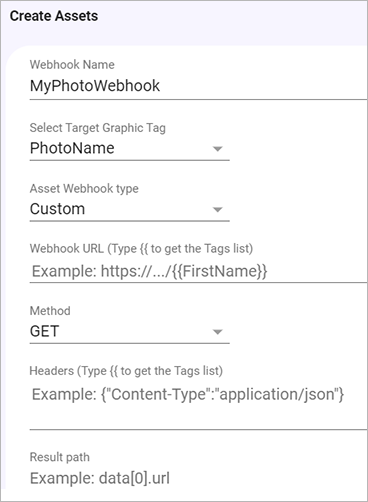Click the empty lower area of the Headers box
Image resolution: width=368 pixels, height=502 pixels.
[x=199, y=417]
